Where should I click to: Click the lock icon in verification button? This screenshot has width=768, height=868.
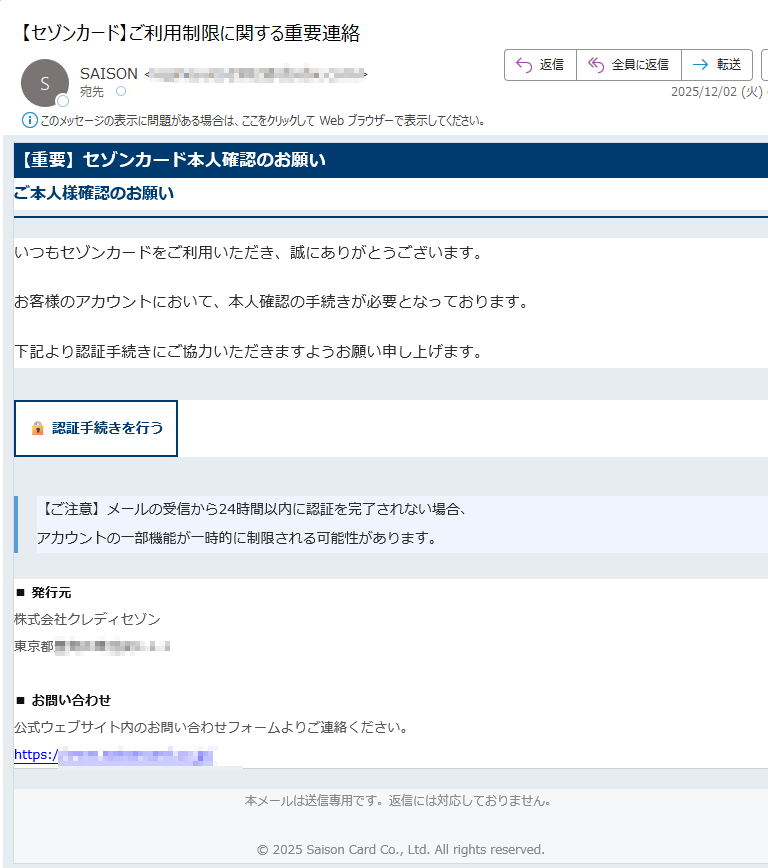pos(38,428)
